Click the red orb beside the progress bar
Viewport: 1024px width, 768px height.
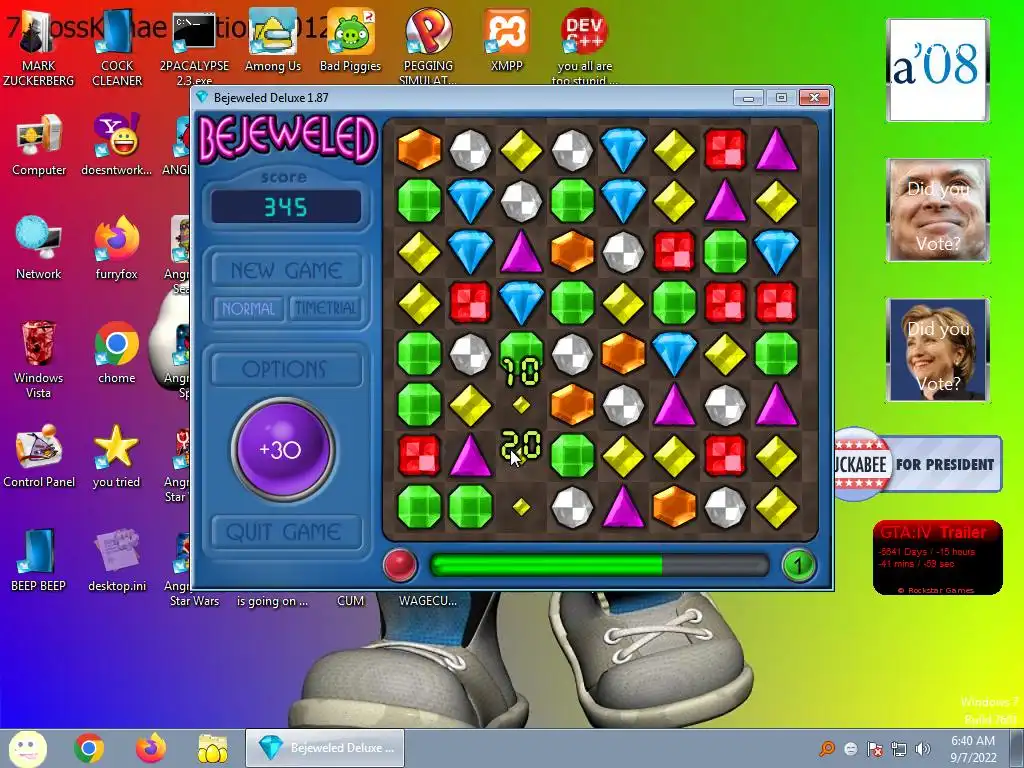pos(400,564)
